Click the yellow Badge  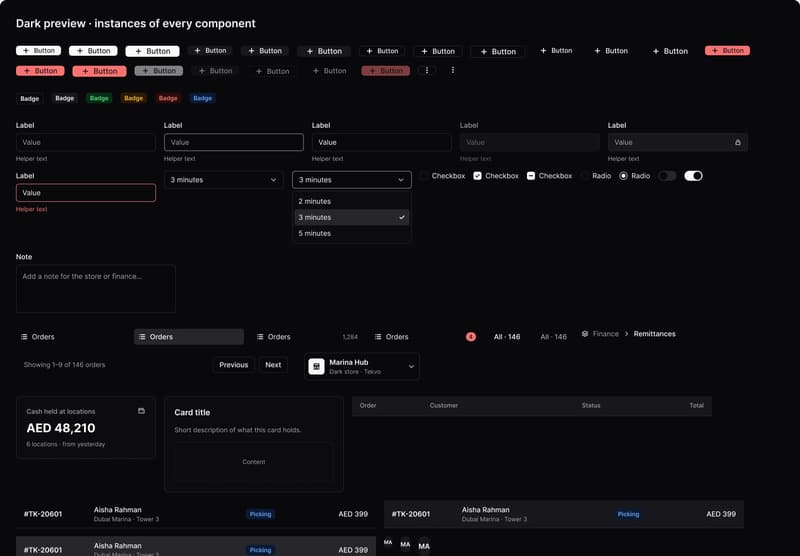(134, 98)
